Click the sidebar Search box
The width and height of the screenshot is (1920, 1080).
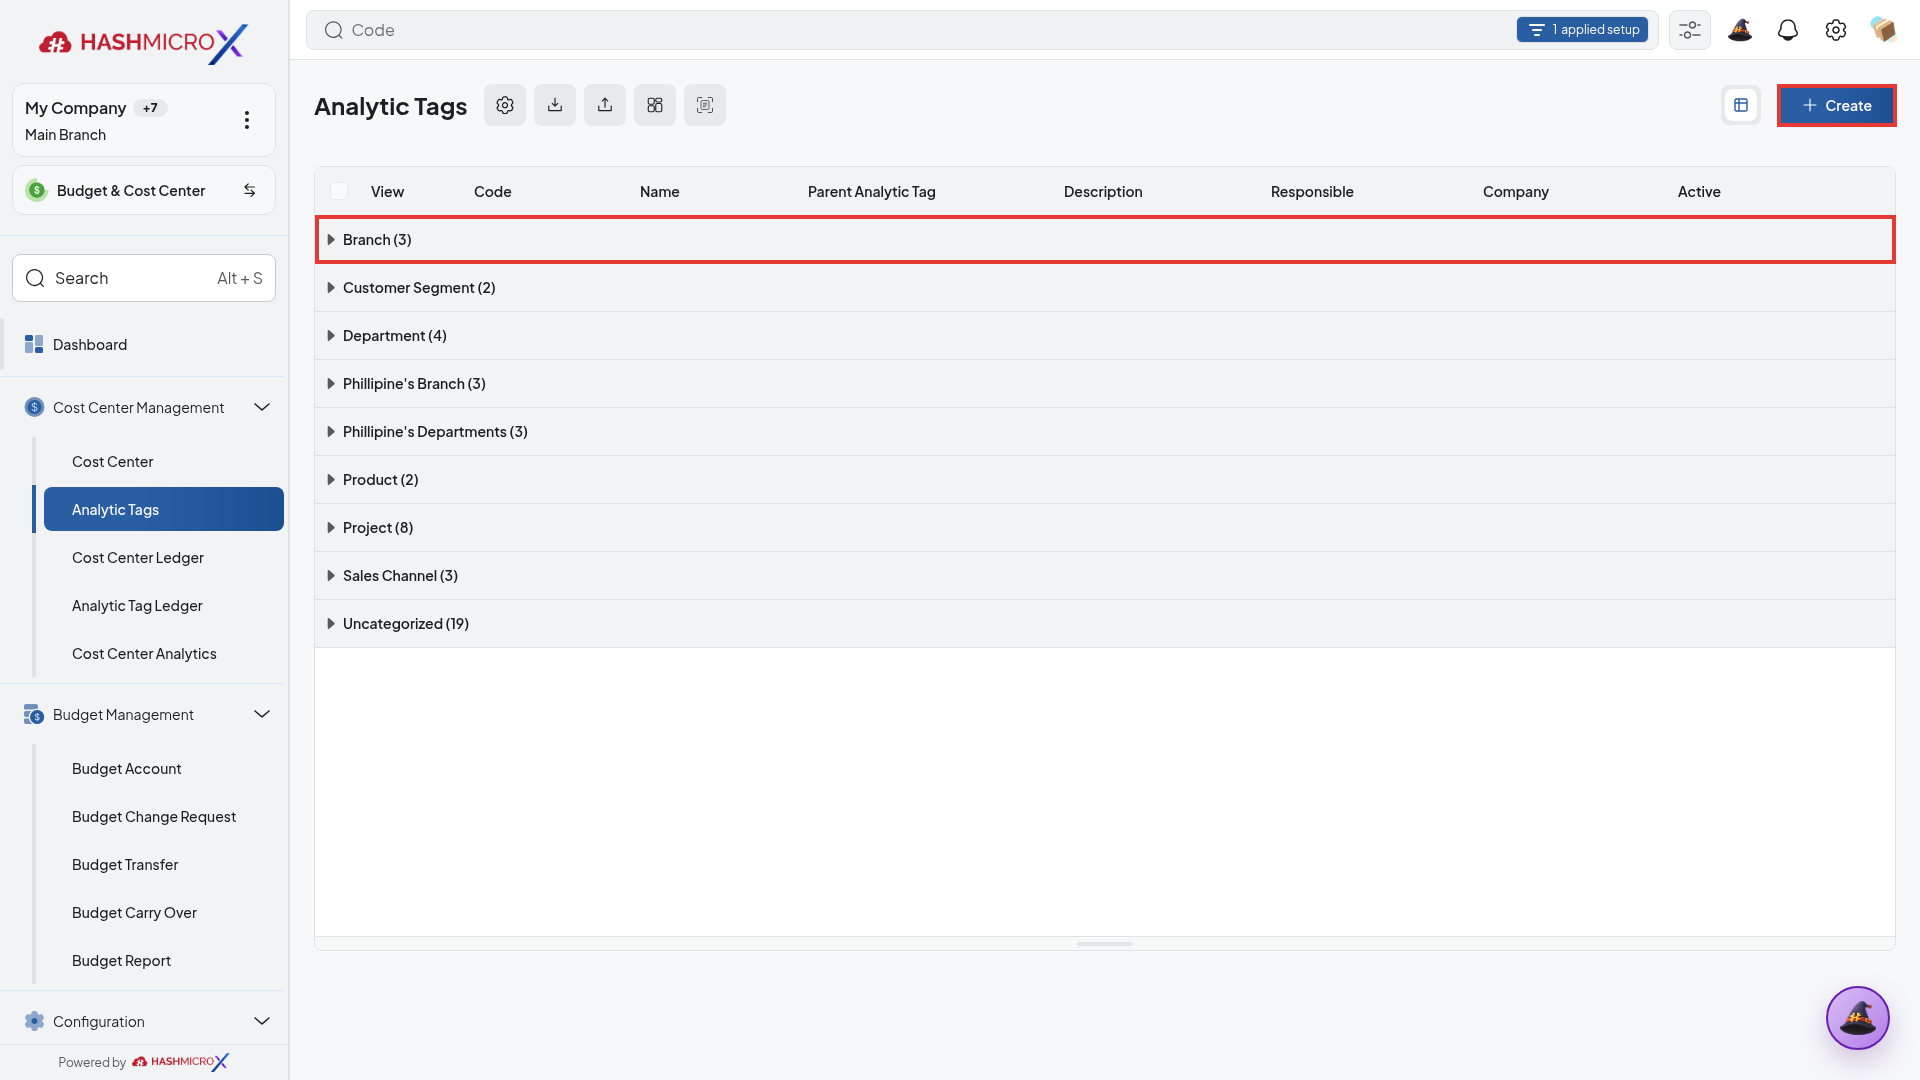144,278
